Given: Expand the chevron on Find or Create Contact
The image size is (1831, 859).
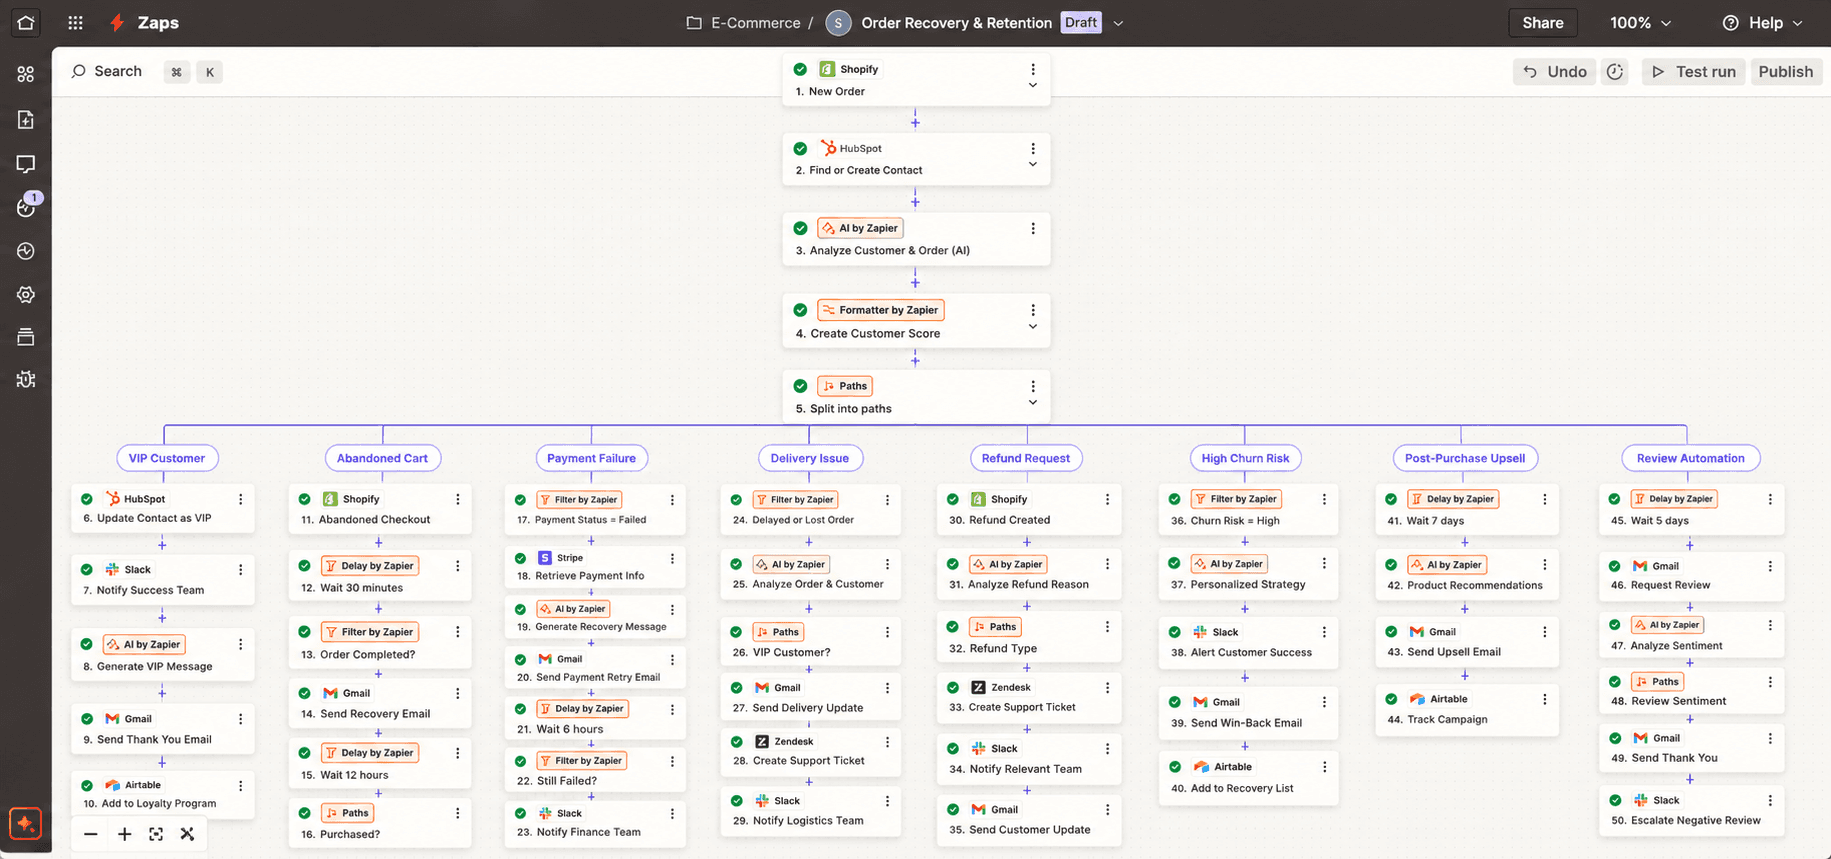Looking at the screenshot, I should [x=1033, y=165].
